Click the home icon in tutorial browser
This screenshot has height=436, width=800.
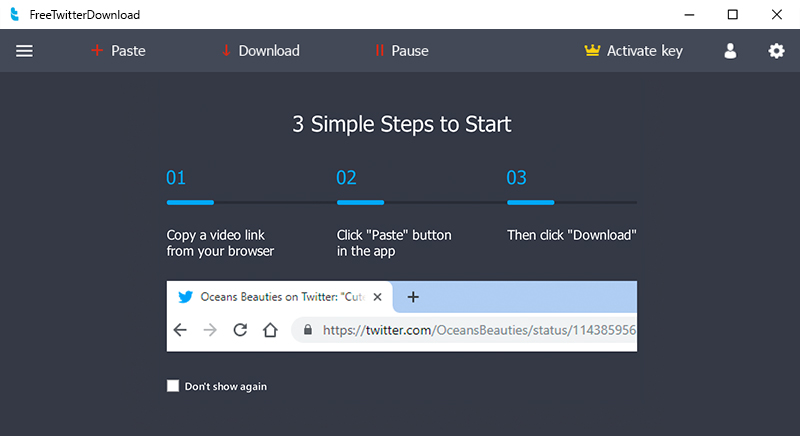270,330
